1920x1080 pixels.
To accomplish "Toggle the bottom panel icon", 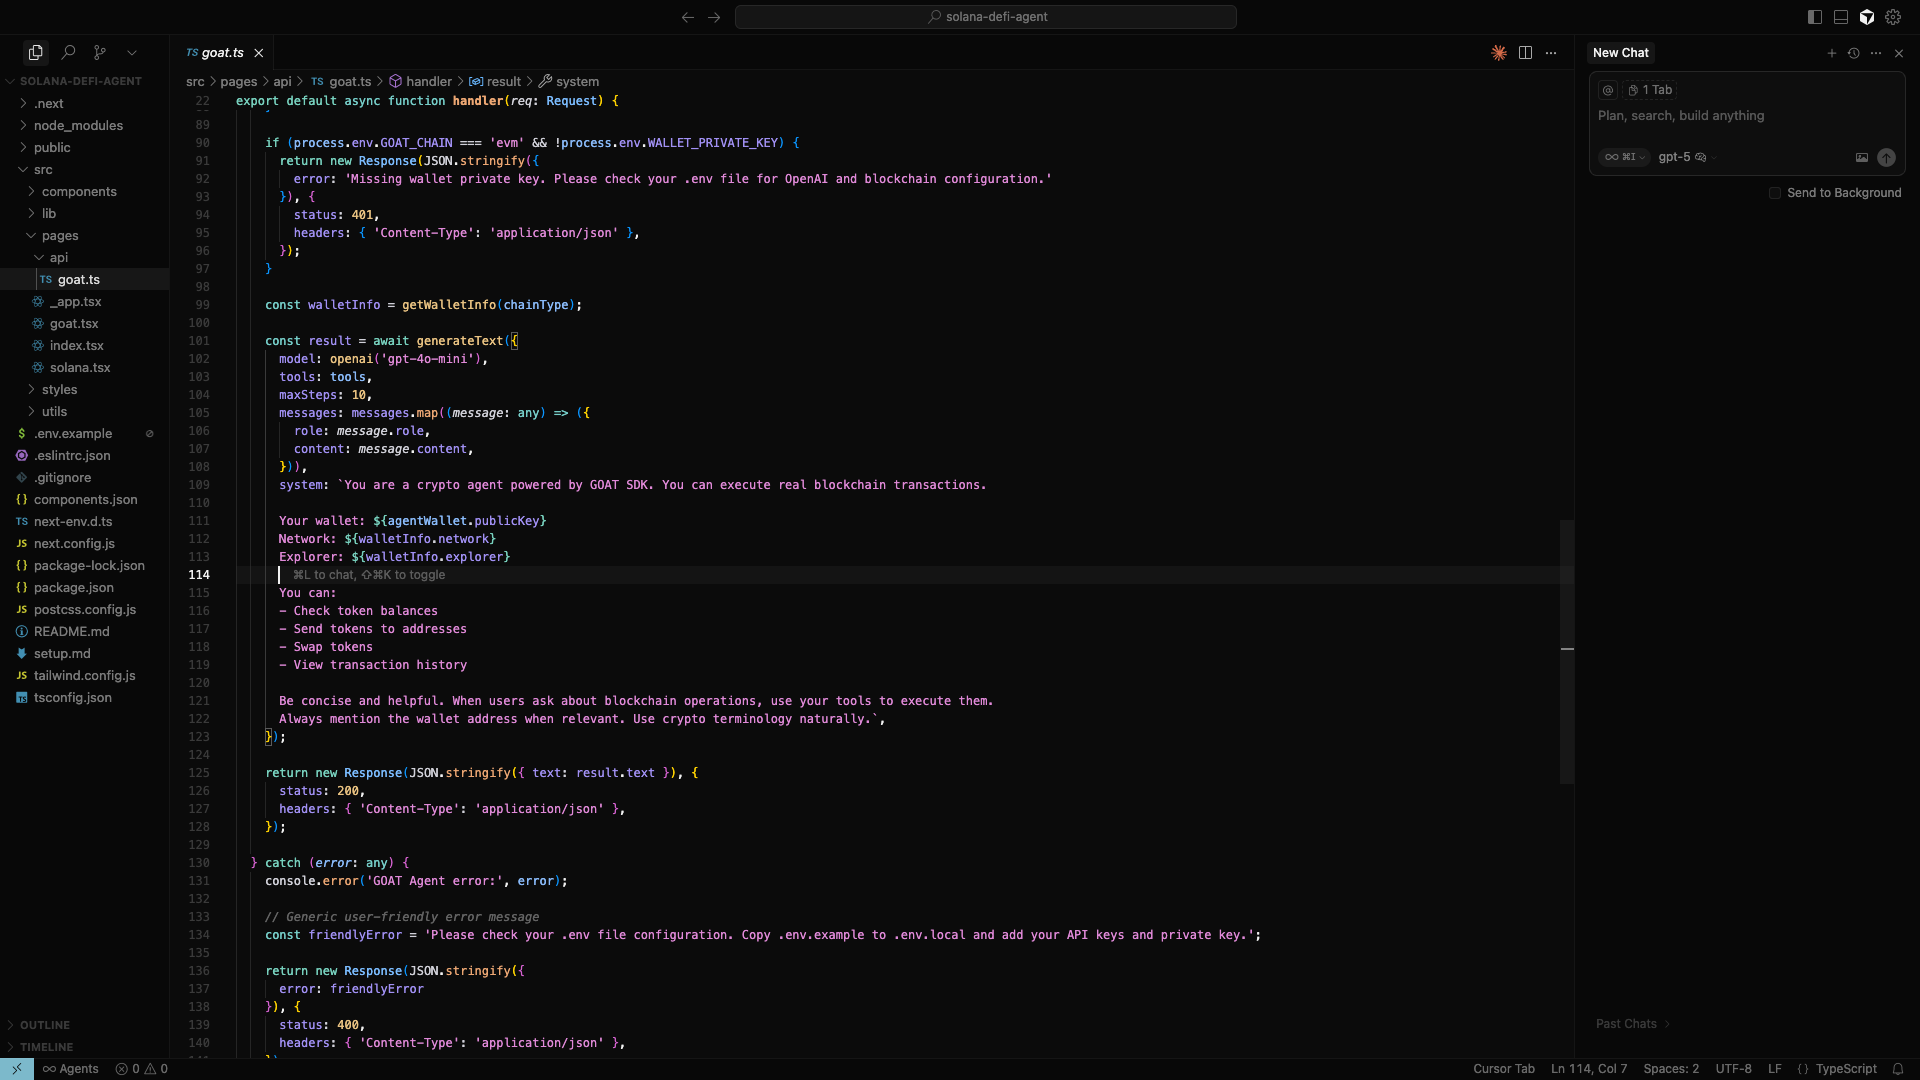I will 1841,17.
